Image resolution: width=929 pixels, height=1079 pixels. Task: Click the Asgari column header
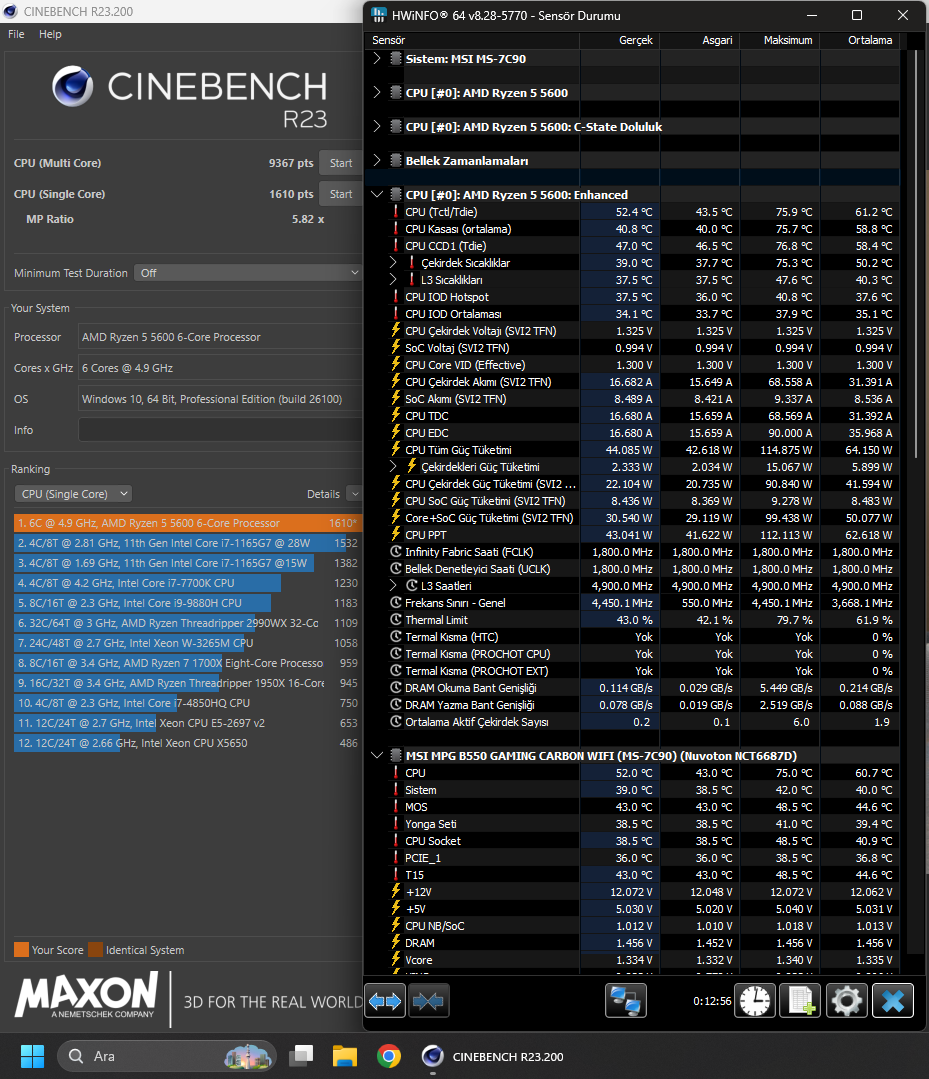(x=700, y=40)
